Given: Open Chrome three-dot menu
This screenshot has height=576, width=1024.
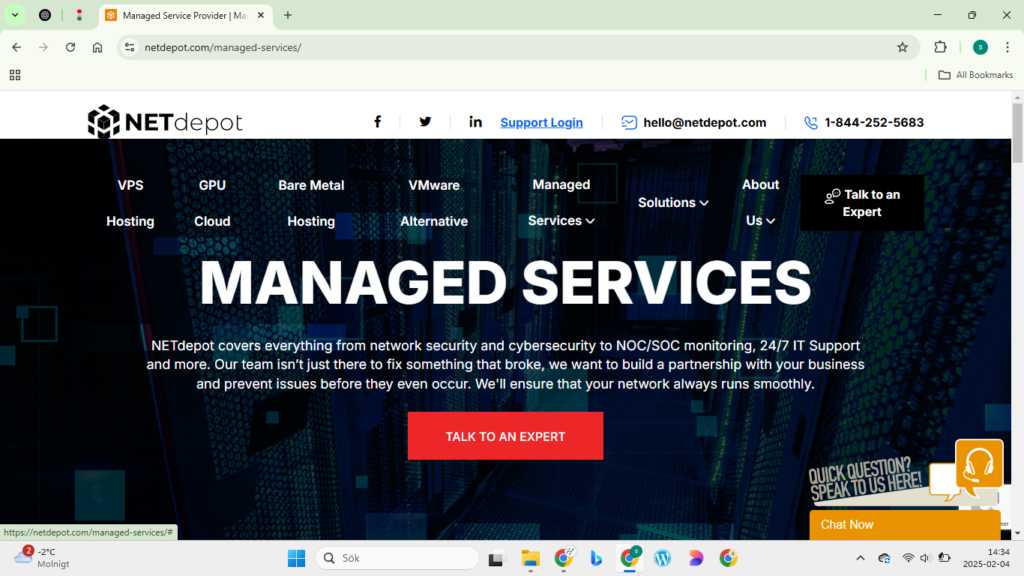Looking at the screenshot, I should click(x=1008, y=47).
